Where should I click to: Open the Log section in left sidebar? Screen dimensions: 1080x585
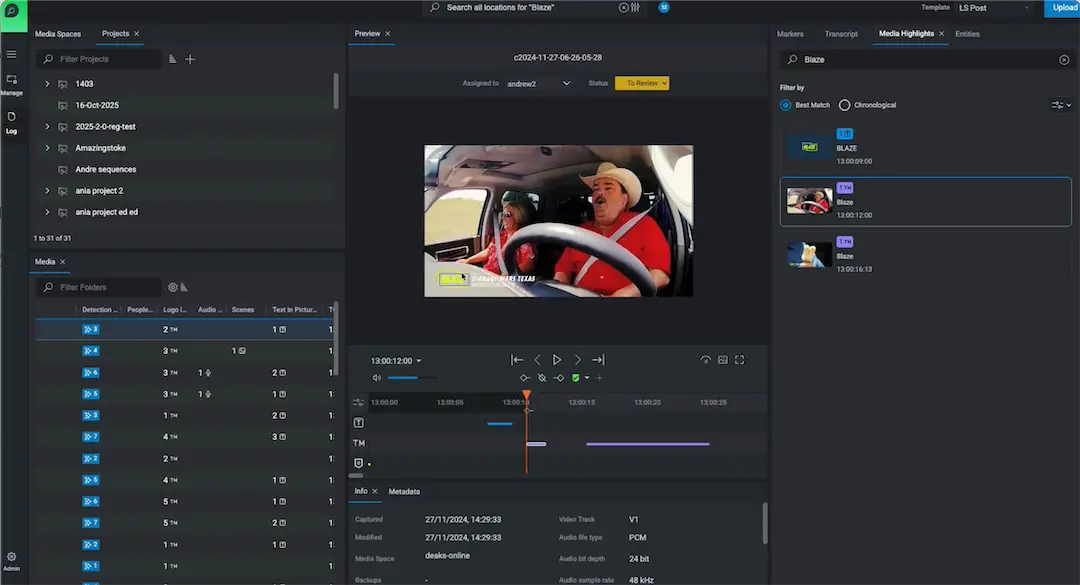[12, 121]
